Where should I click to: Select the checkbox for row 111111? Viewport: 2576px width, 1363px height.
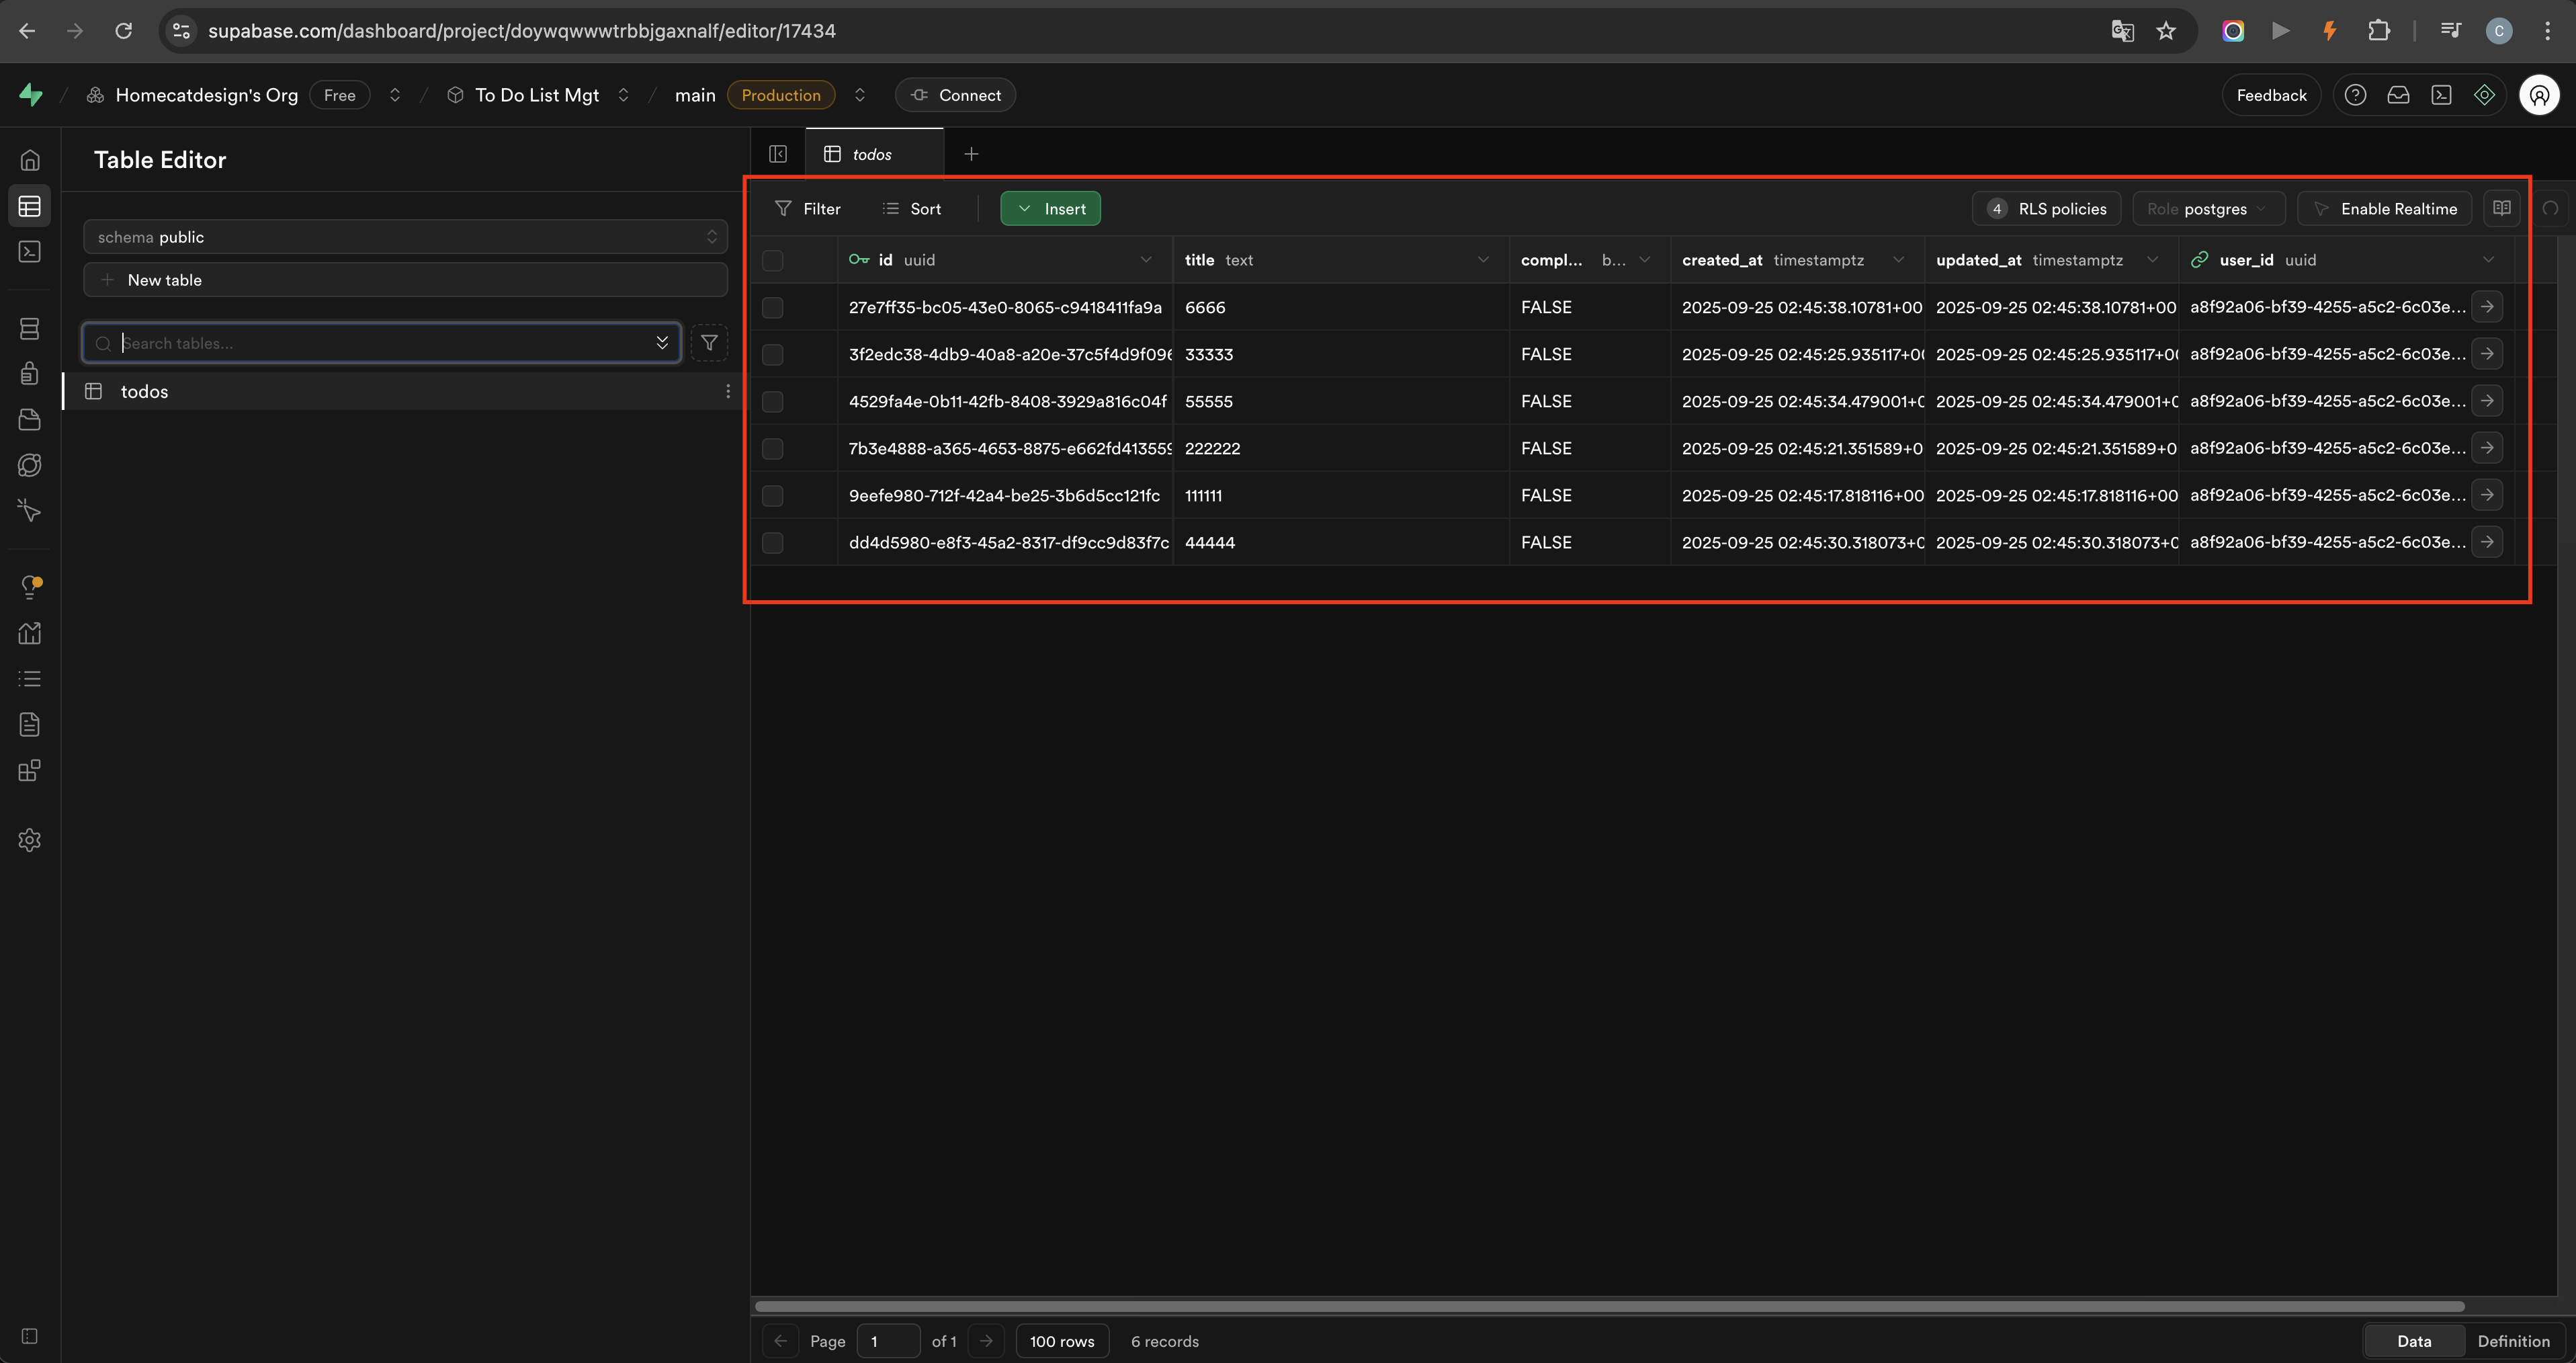tap(772, 496)
